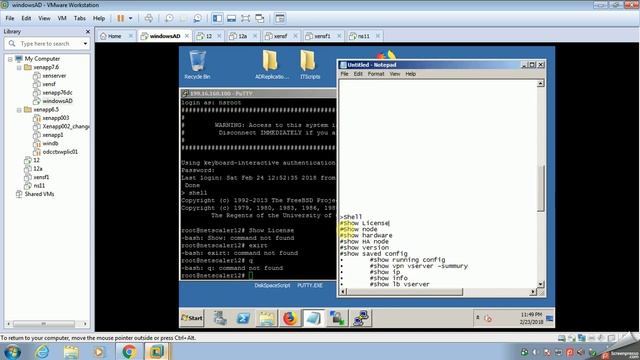This screenshot has height=360, width=640.
Task: Click Notepad scroll right arrow
Action: [x=533, y=292]
